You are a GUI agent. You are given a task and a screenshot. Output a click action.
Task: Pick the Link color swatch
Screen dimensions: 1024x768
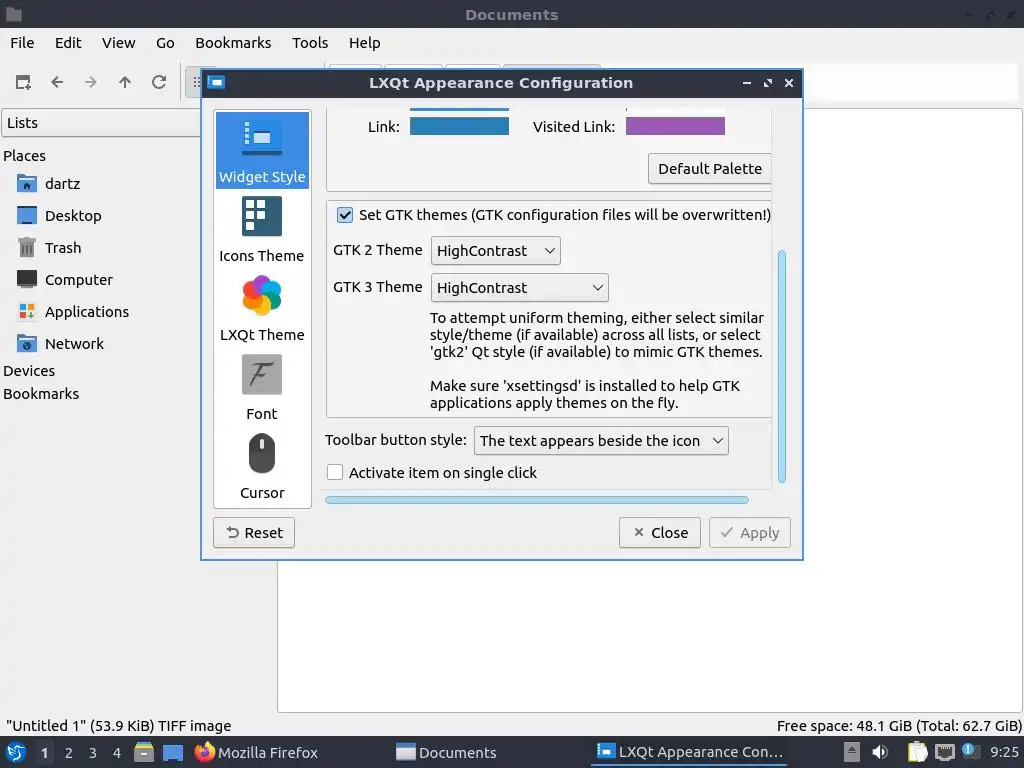[x=459, y=126]
